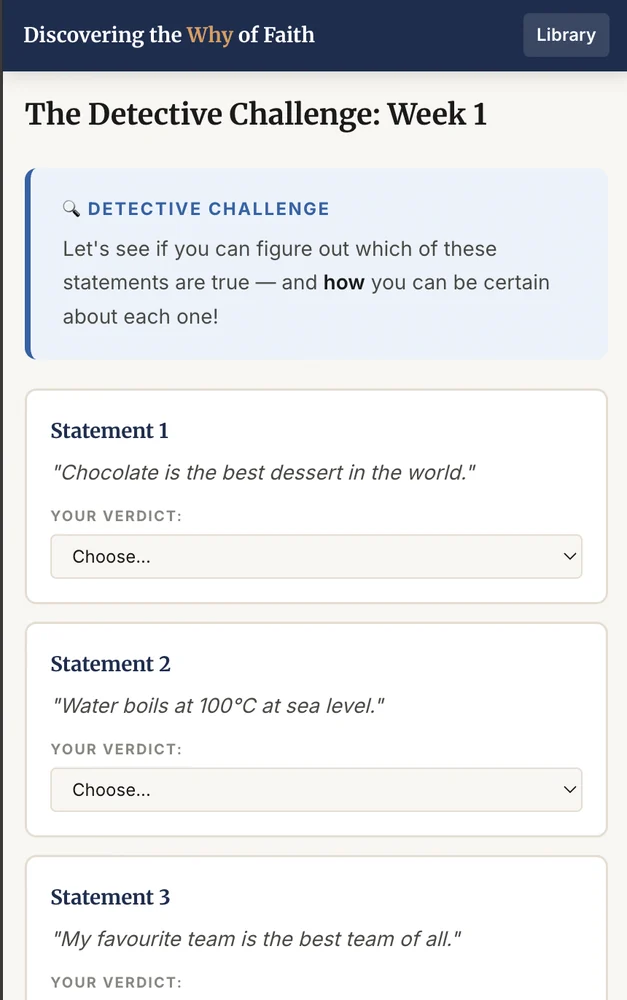Click the chocolate dessert quote text
The image size is (627, 1000).
(x=264, y=473)
